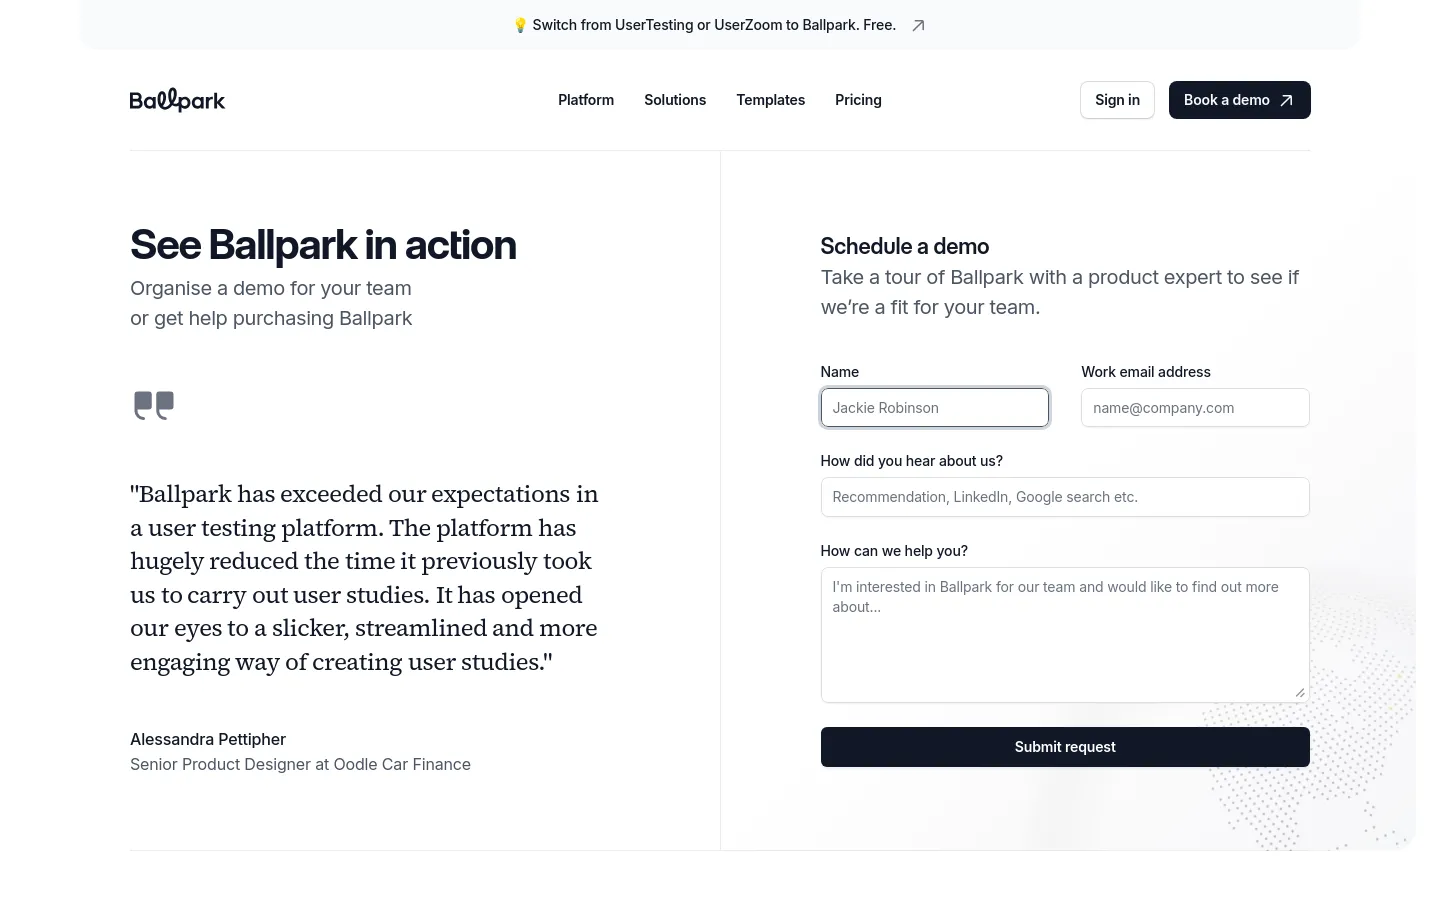Click the How did you hear about us? label
1440x900 pixels.
(912, 461)
